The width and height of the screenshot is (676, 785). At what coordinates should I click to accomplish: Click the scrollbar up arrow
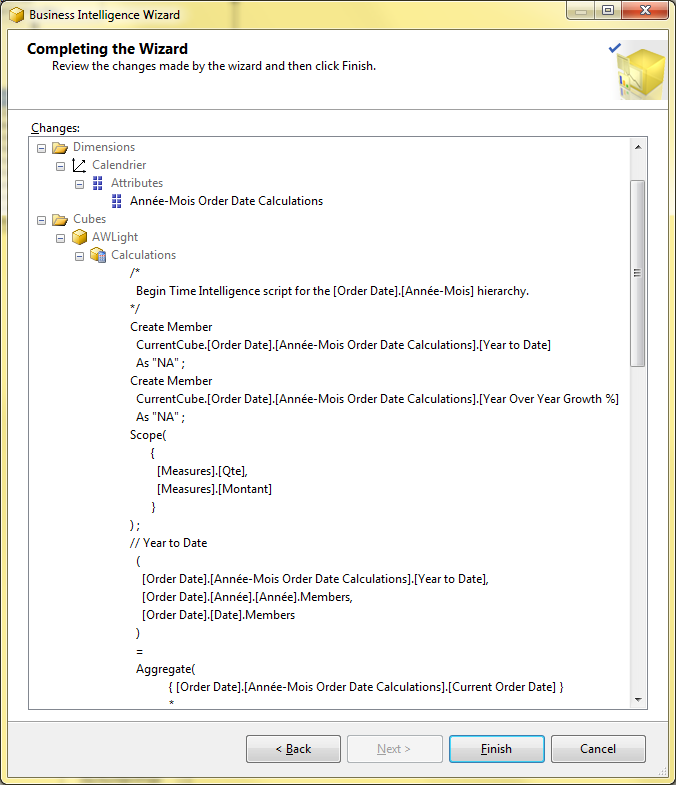point(637,146)
